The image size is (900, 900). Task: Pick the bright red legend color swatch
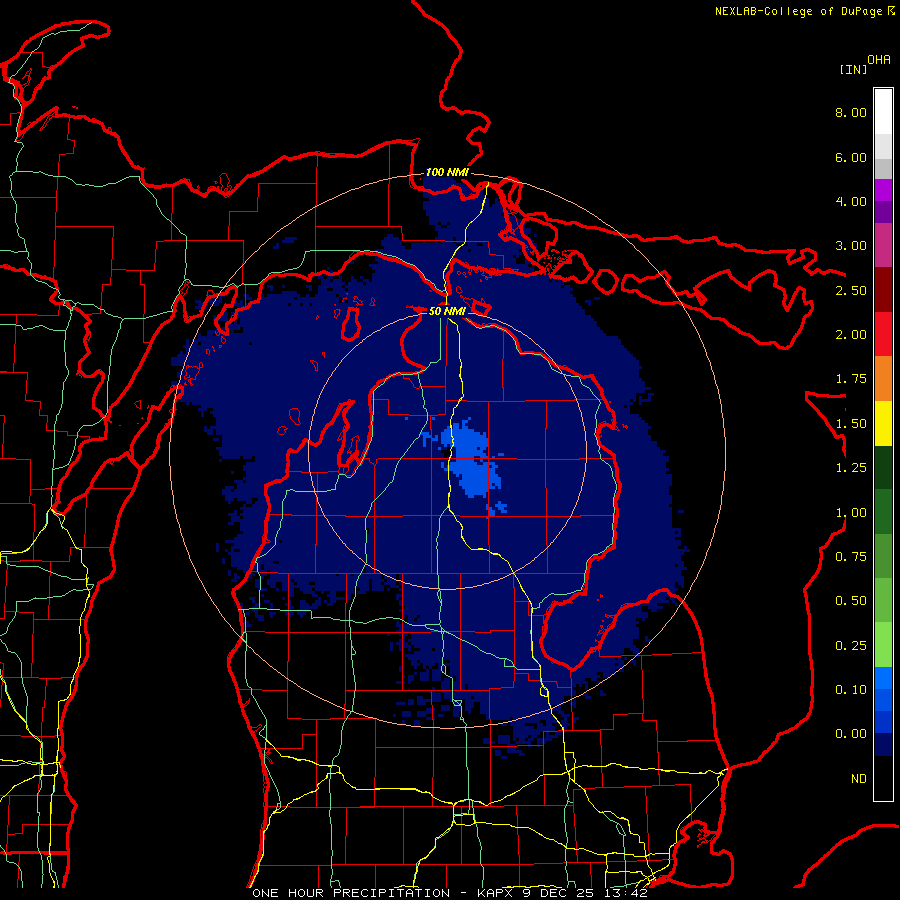tap(883, 334)
